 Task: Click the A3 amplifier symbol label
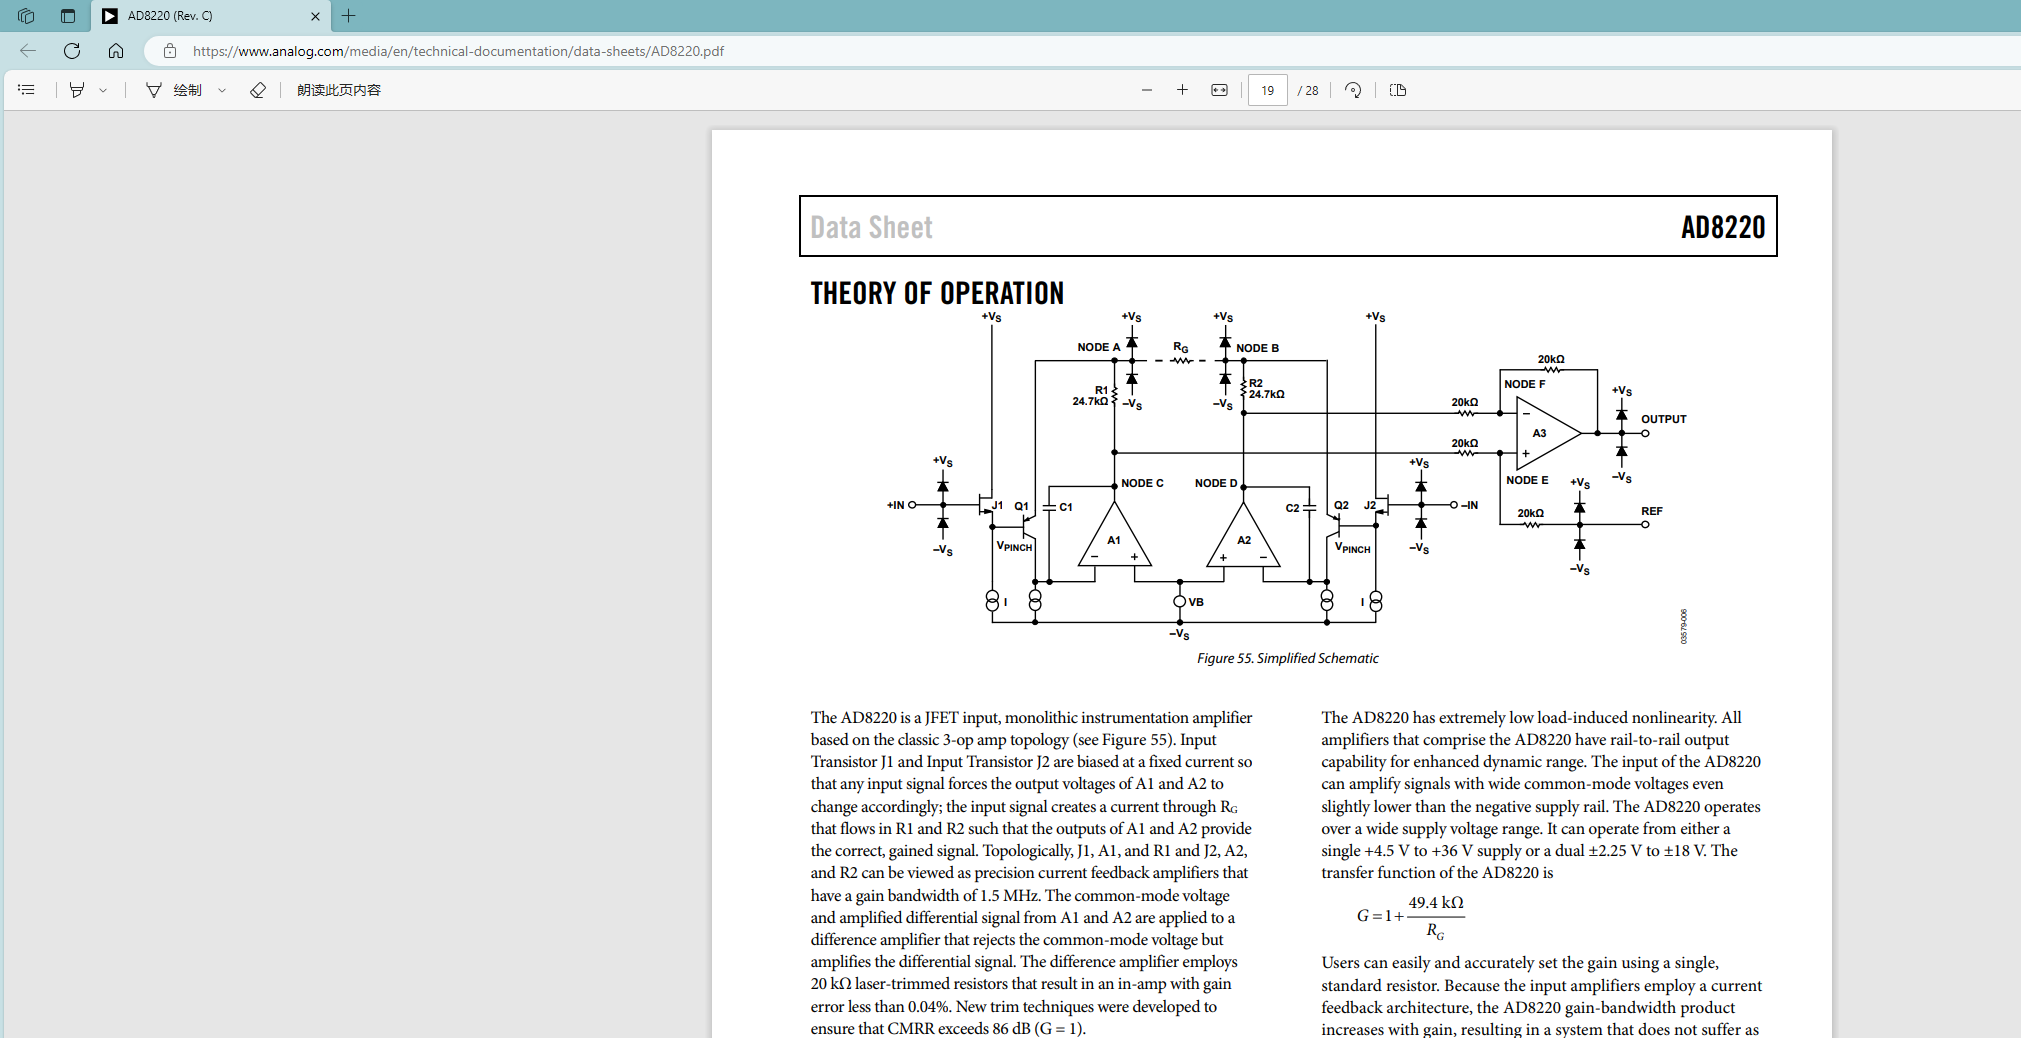(1539, 433)
